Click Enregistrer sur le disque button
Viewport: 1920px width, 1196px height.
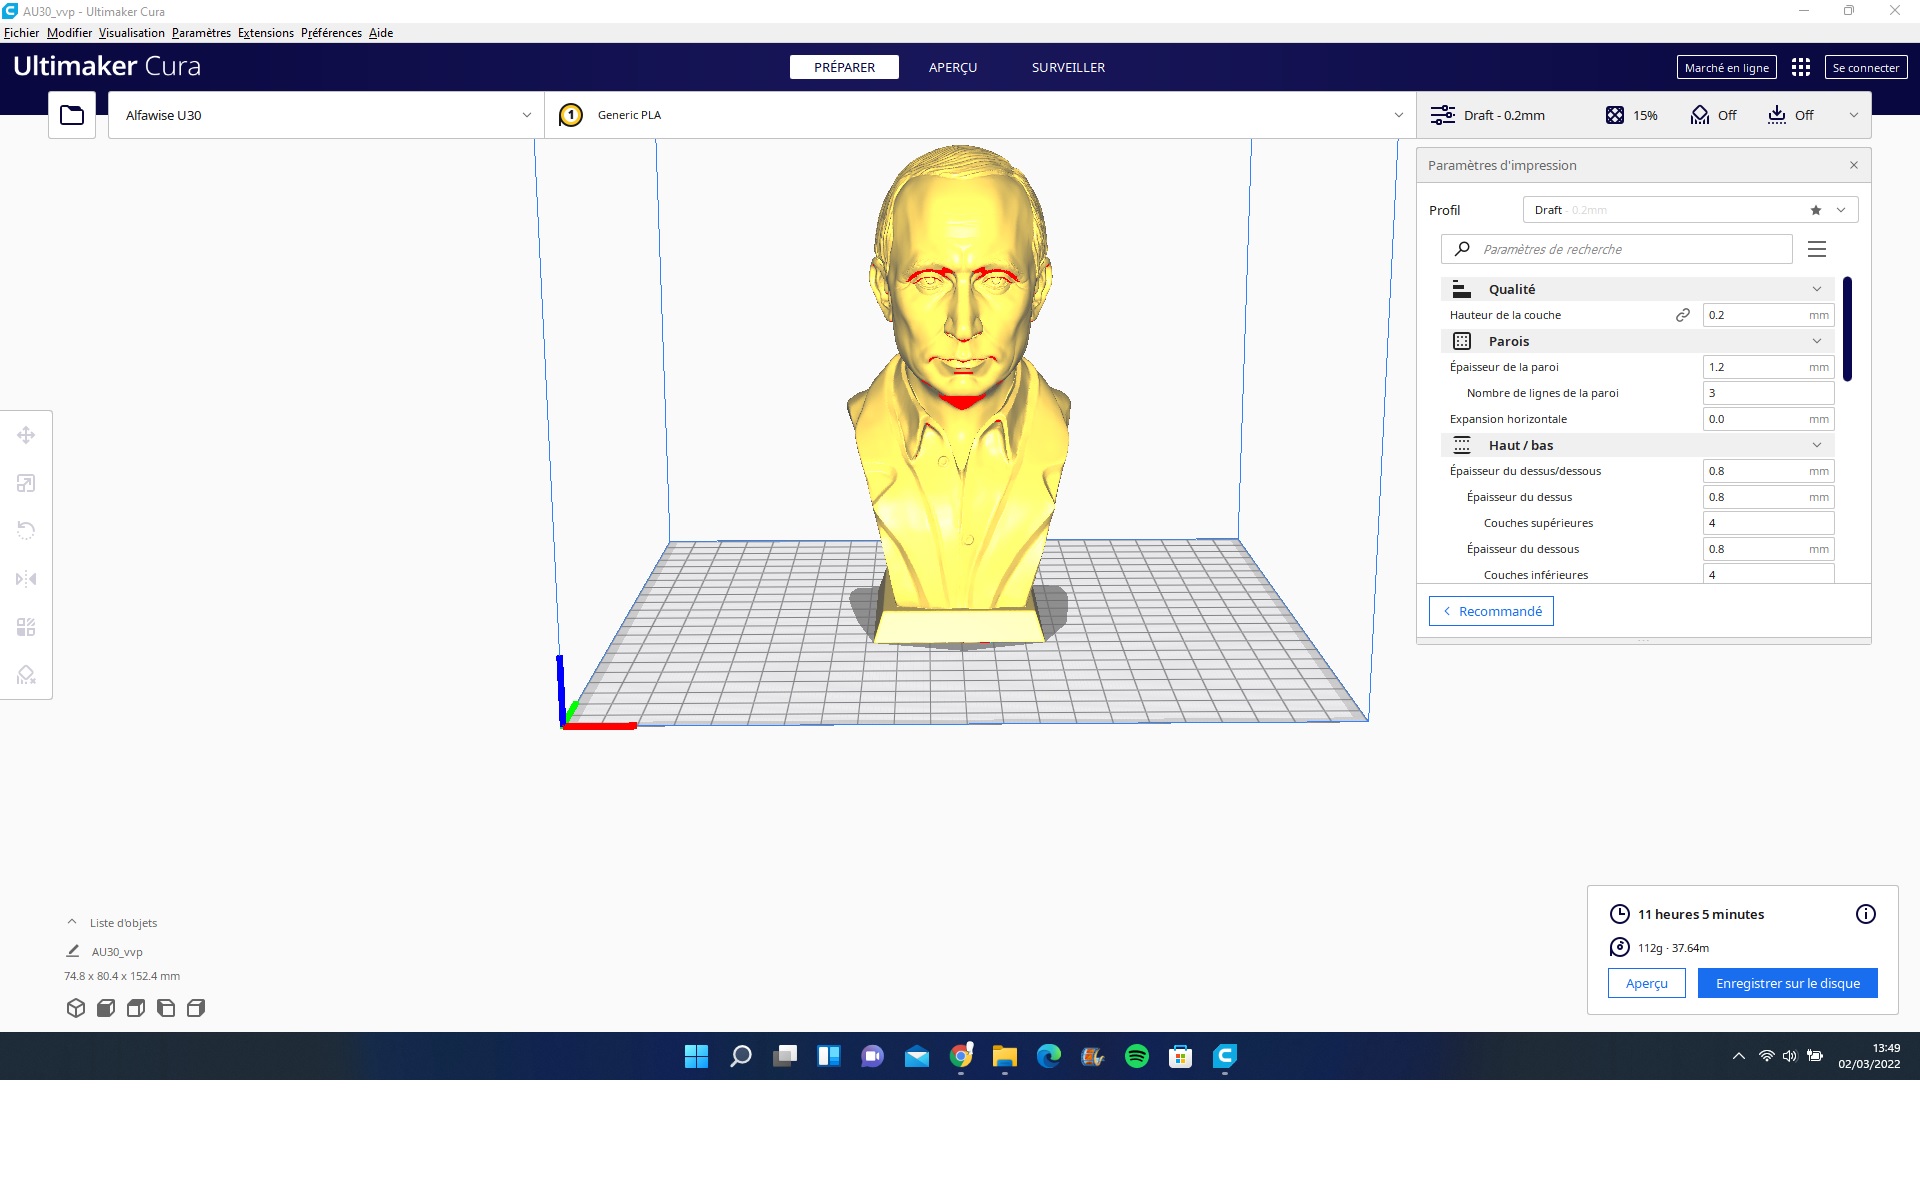pos(1787,983)
